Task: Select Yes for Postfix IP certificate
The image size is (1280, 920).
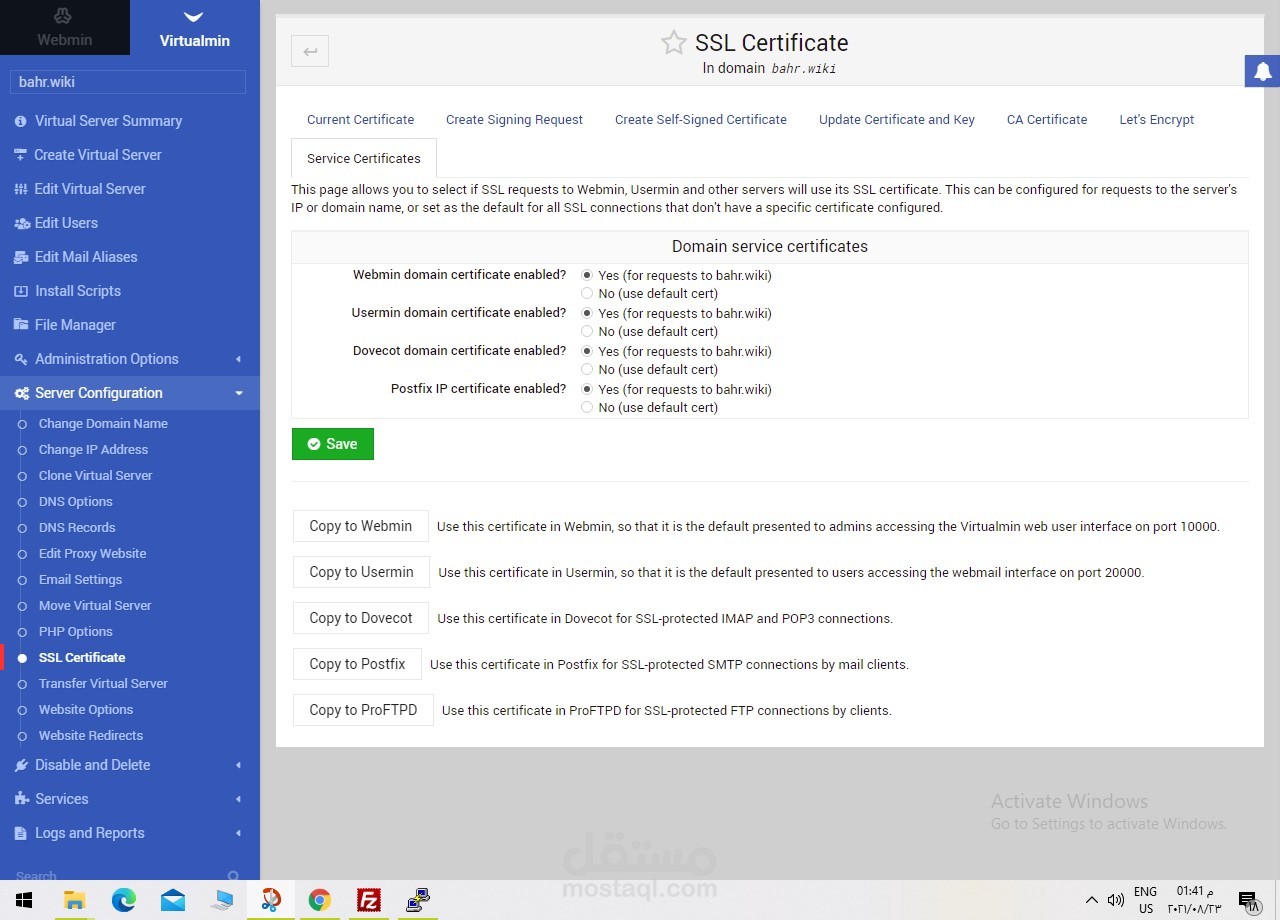Action: click(587, 389)
